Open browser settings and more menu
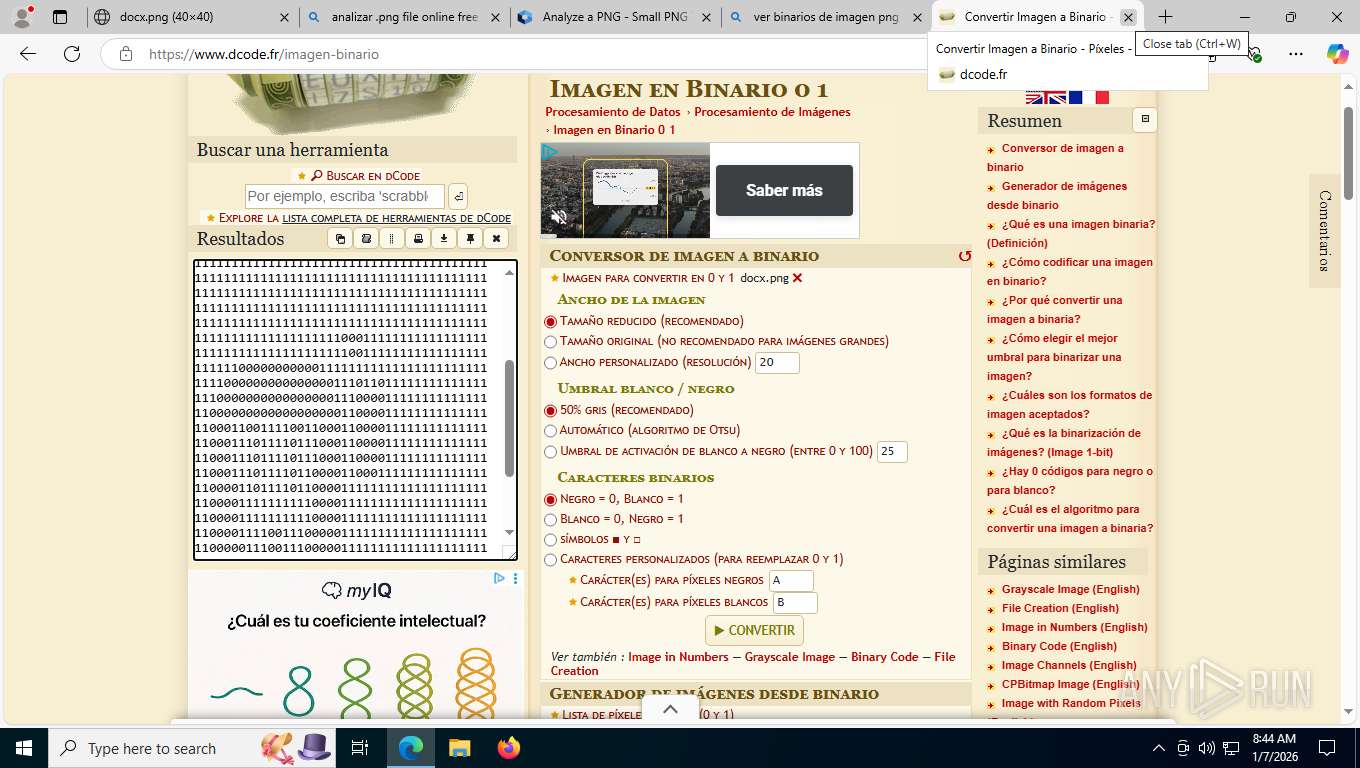 (1295, 54)
